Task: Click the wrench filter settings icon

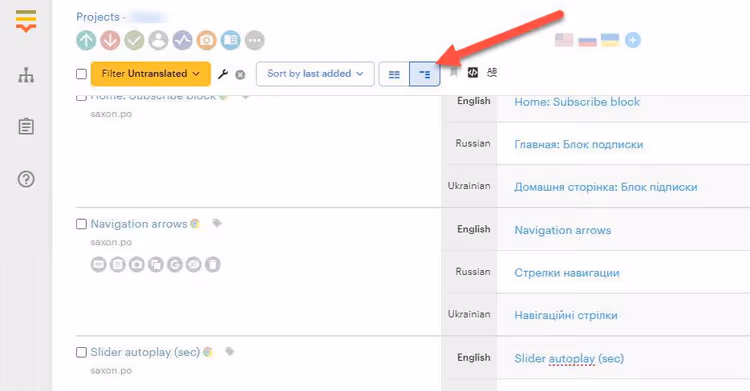Action: click(223, 74)
